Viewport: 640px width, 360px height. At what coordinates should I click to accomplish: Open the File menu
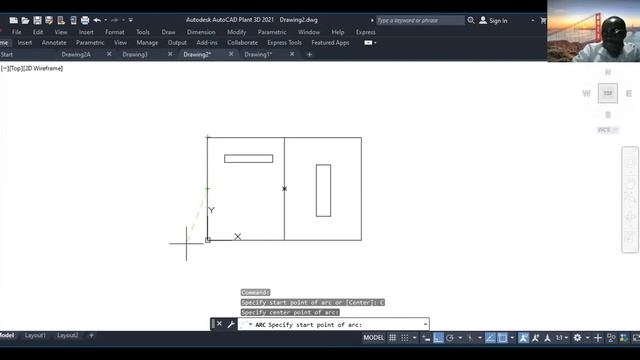[x=16, y=32]
